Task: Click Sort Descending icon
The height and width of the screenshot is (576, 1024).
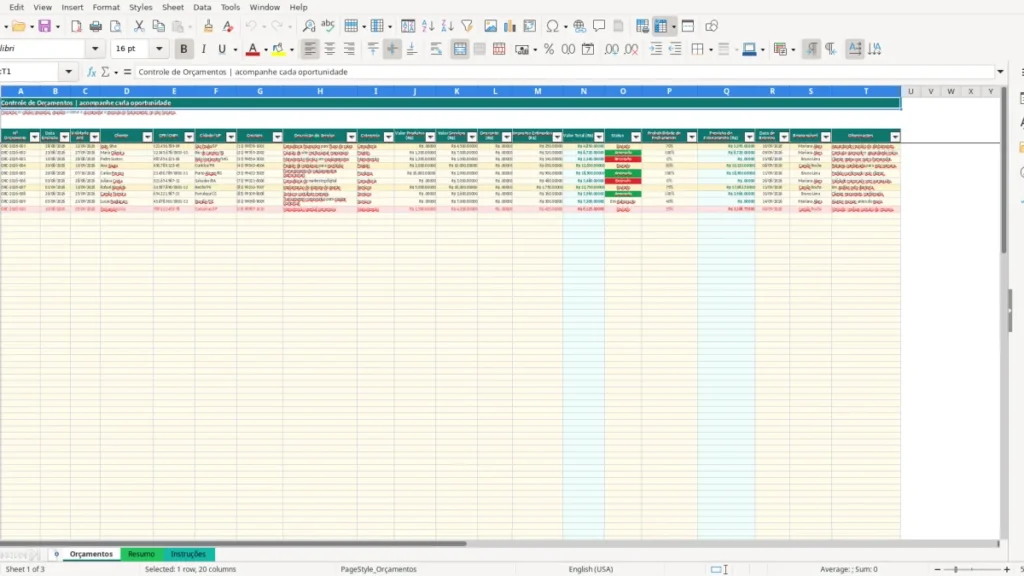Action: click(447, 26)
